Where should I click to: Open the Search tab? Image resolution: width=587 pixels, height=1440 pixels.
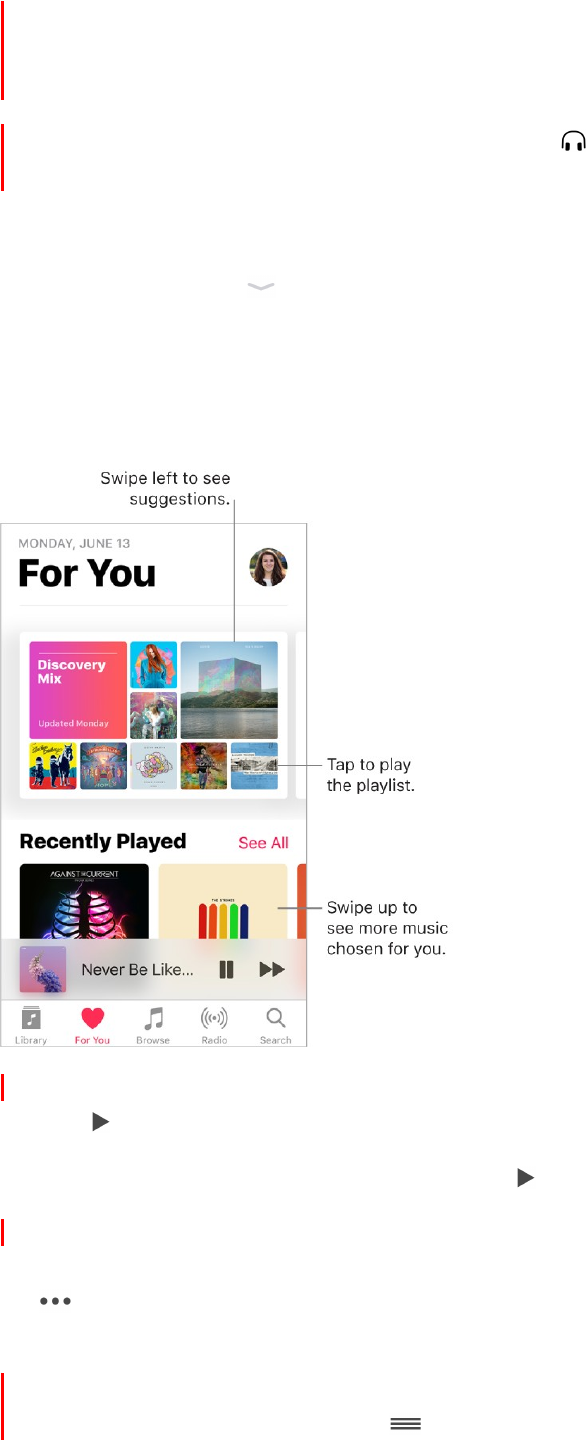coord(275,1024)
